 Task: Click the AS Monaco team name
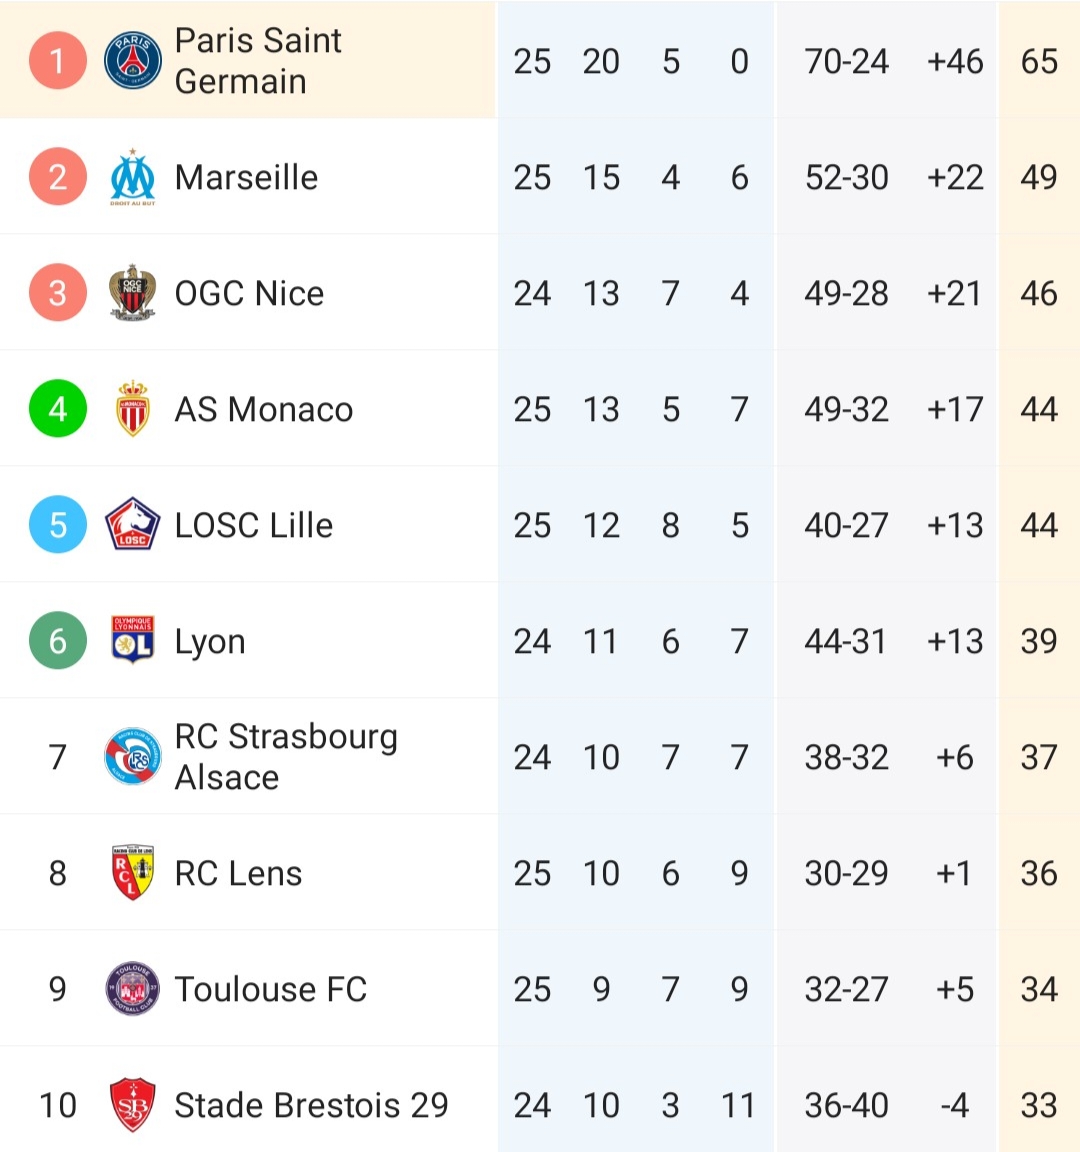tap(263, 409)
